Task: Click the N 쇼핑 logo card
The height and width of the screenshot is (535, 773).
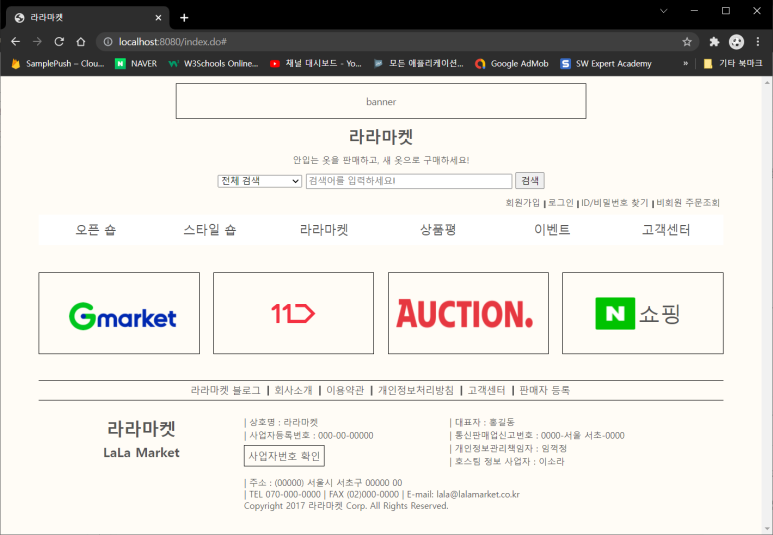Action: click(643, 313)
